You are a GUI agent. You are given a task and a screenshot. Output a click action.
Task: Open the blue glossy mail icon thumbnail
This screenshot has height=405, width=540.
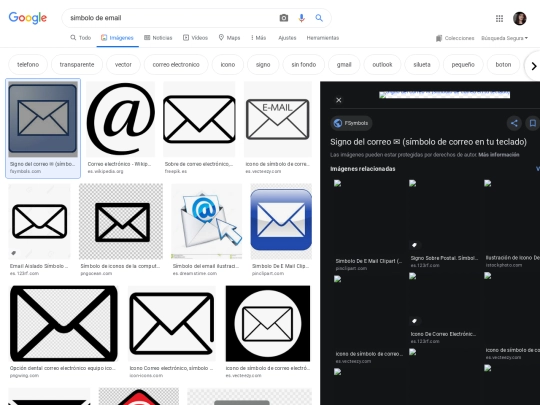click(x=281, y=221)
